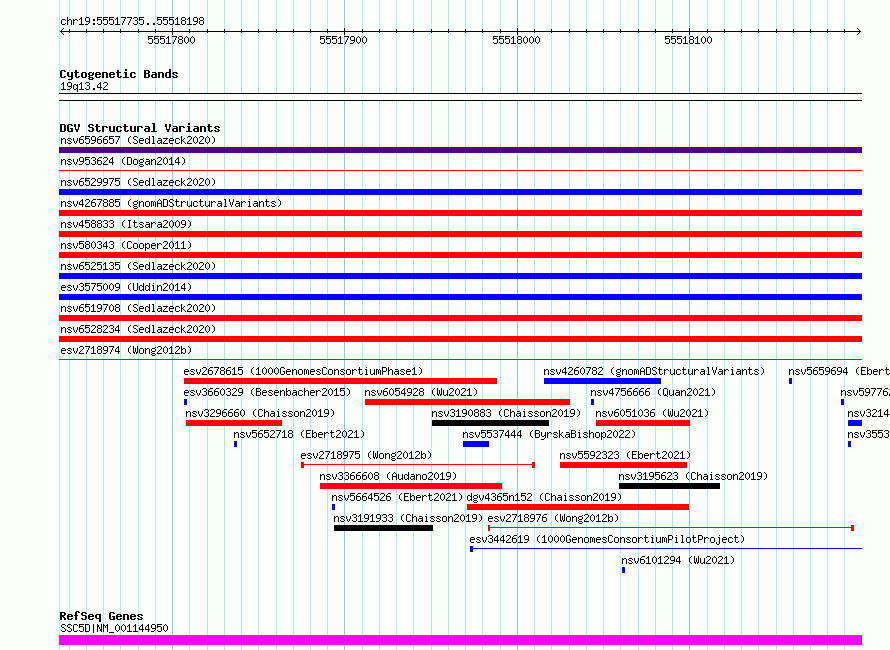Screen dimensions: 890x650
Task: Click the red bar under esv2678615
Action: (340, 381)
